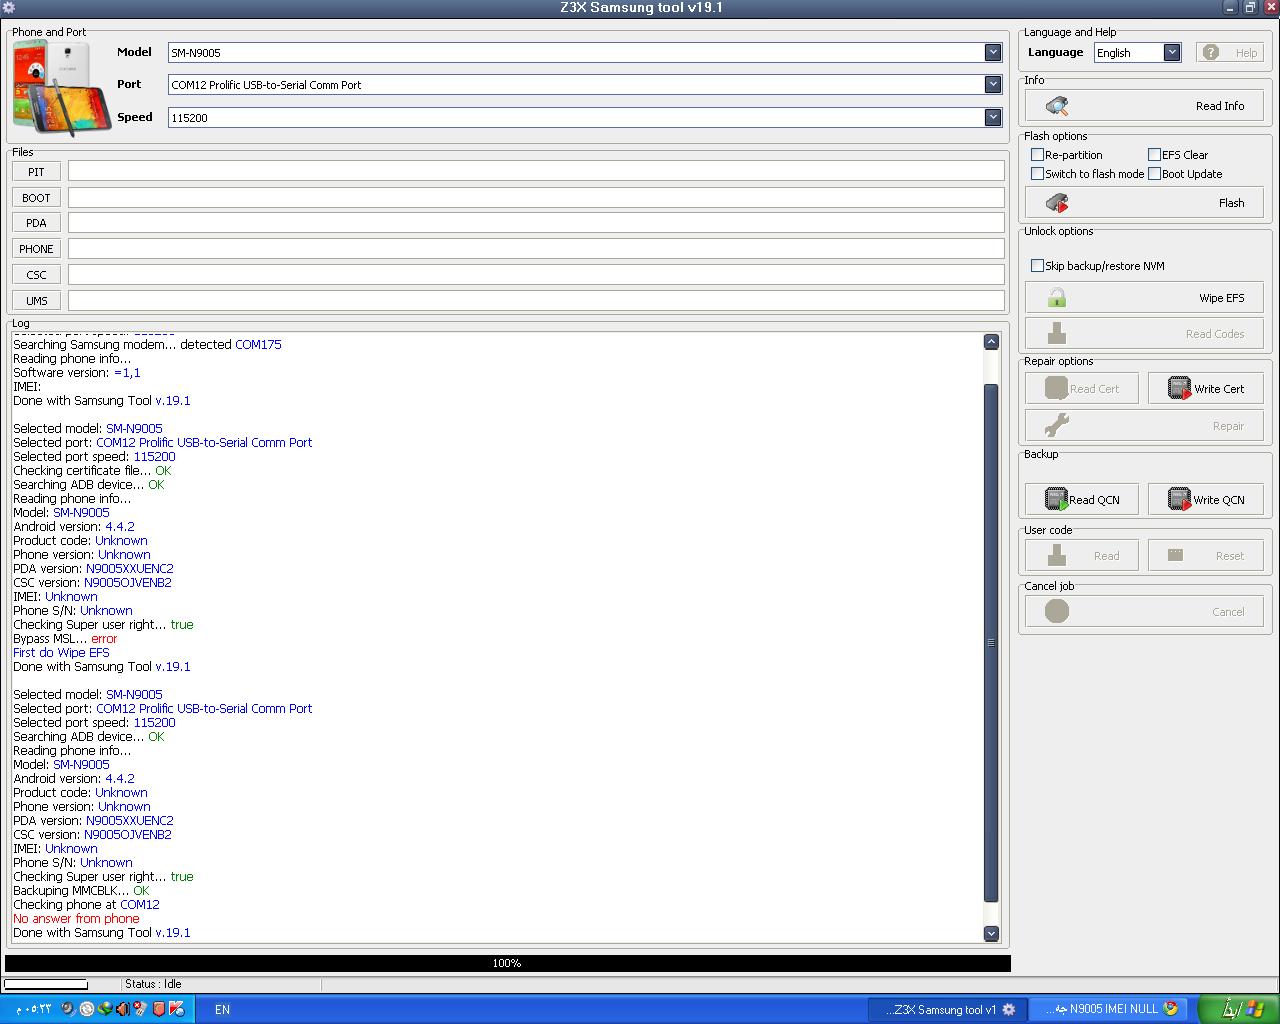This screenshot has width=1280, height=1024.
Task: Click 'Backuping MMCBLK... OK' log line
Action: (x=81, y=890)
